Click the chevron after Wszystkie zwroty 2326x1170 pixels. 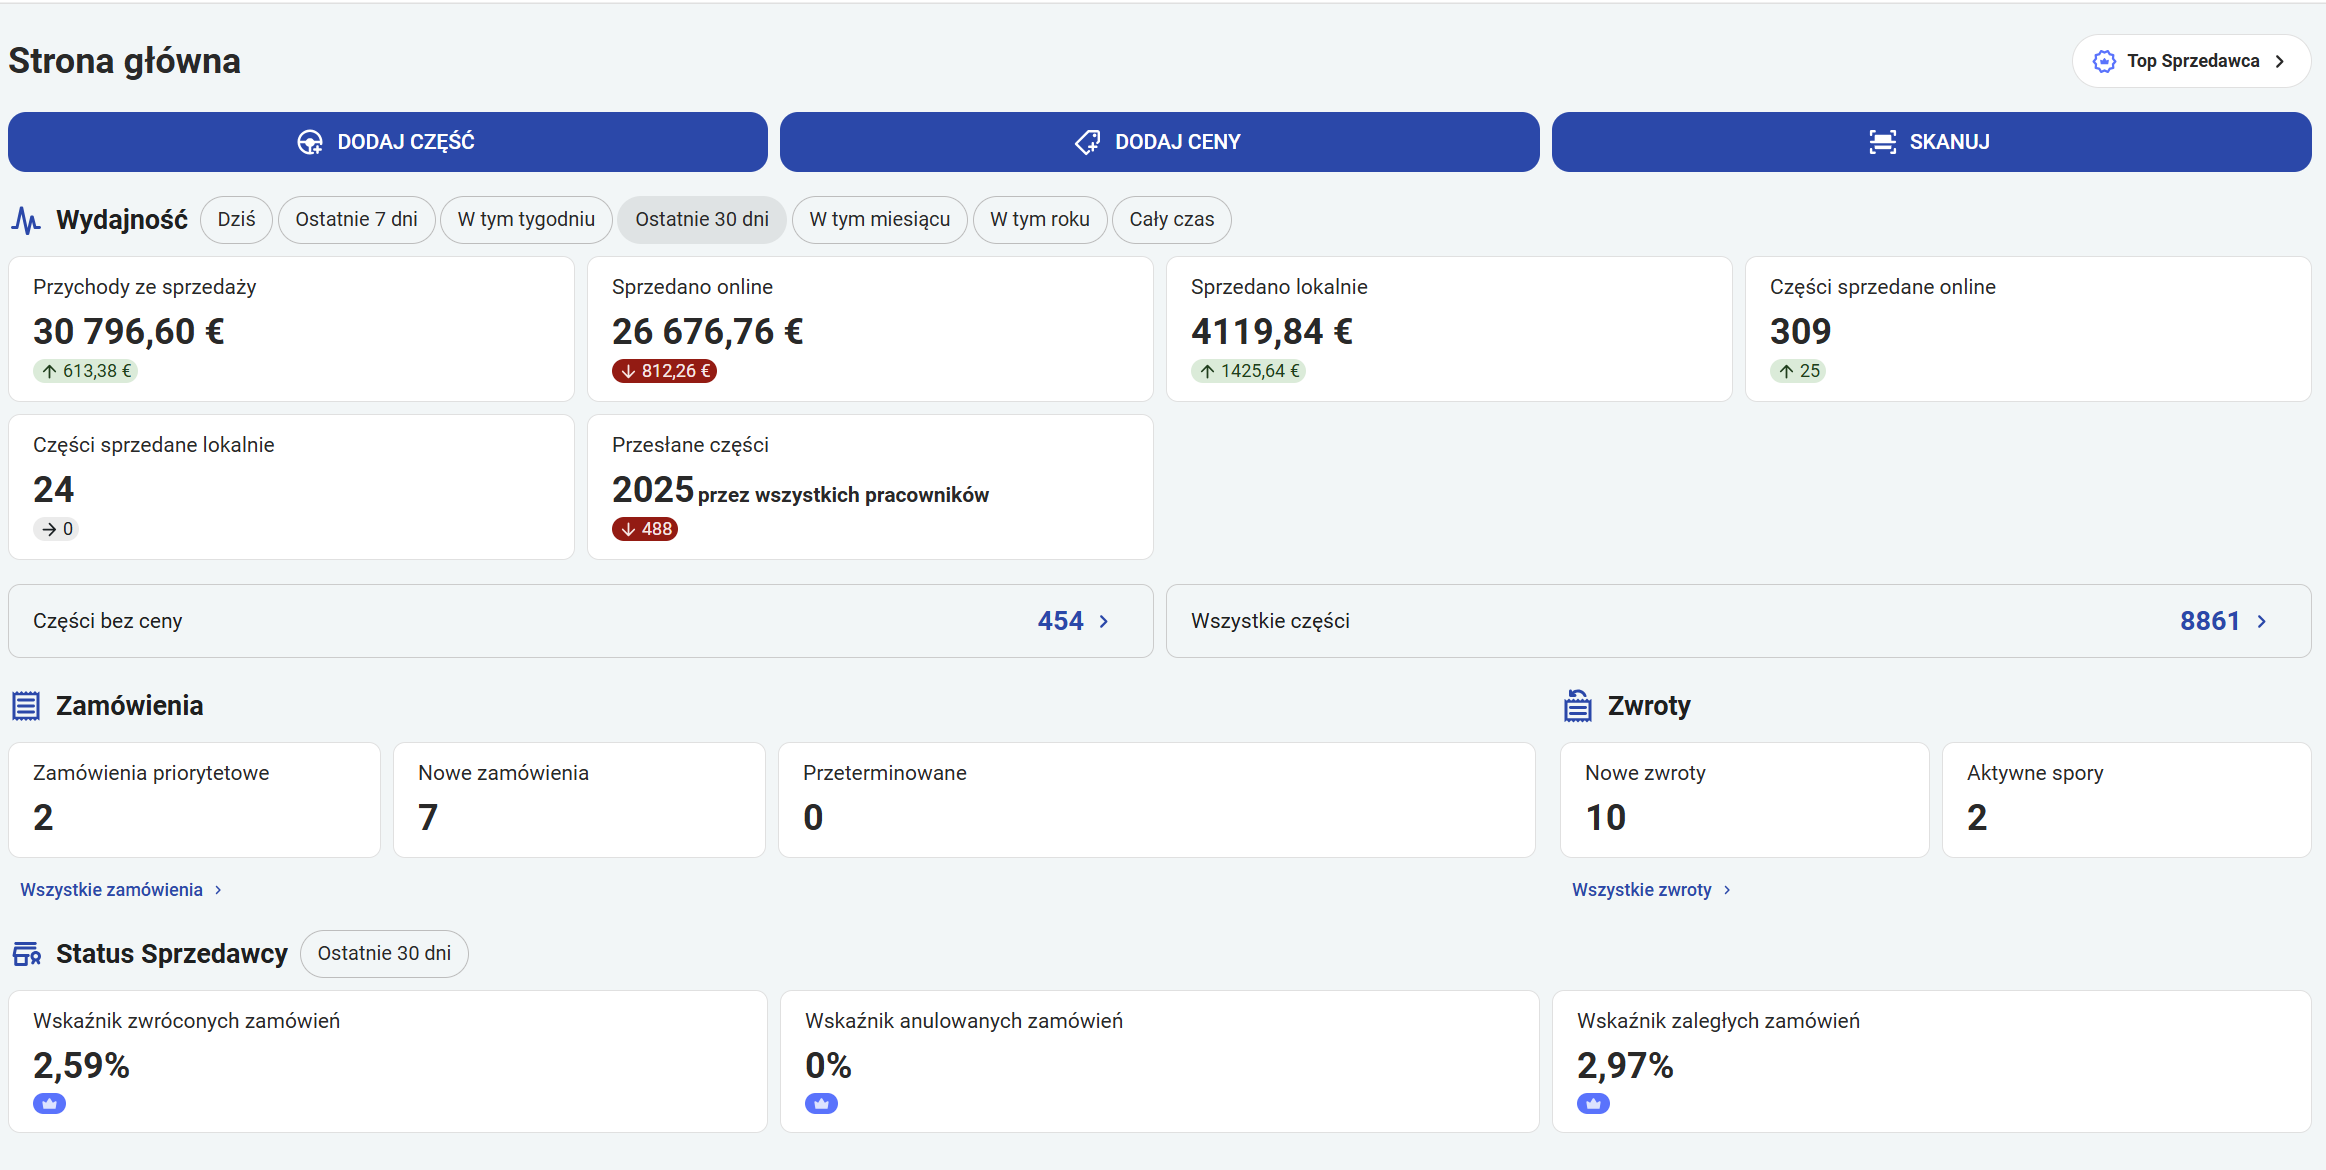tap(1727, 890)
